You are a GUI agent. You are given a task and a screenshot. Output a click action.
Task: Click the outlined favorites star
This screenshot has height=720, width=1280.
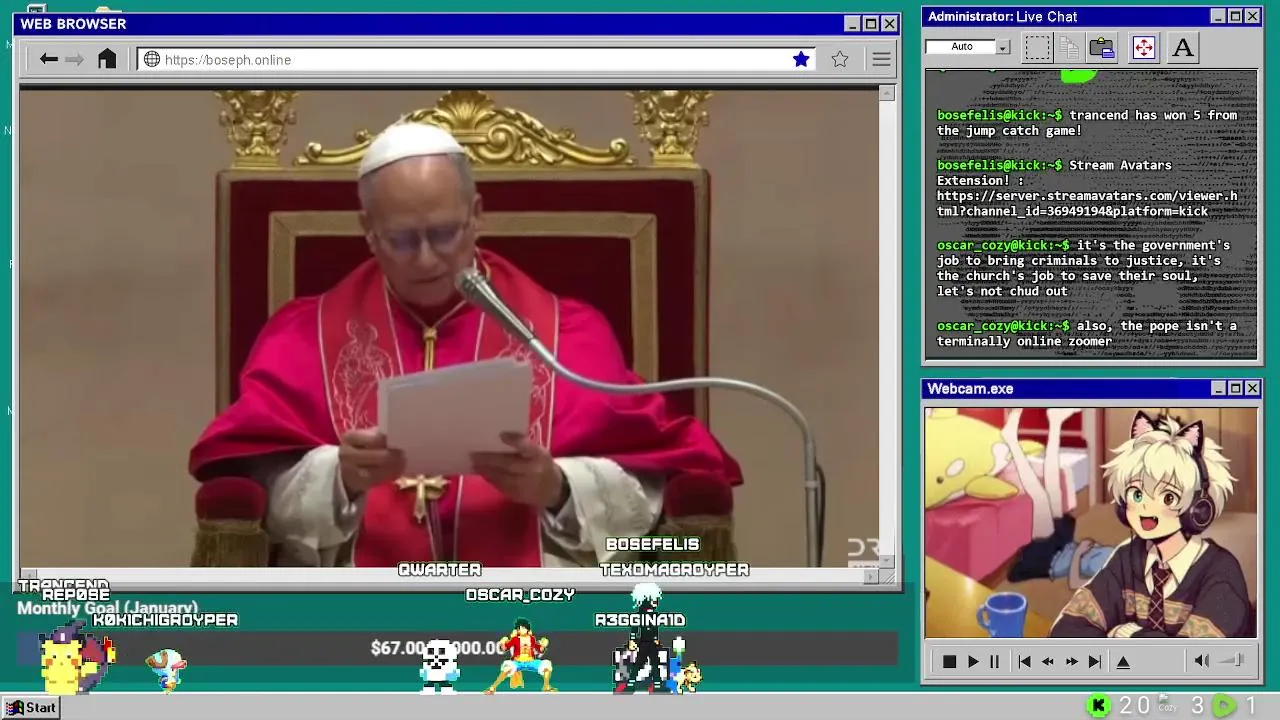coord(840,59)
